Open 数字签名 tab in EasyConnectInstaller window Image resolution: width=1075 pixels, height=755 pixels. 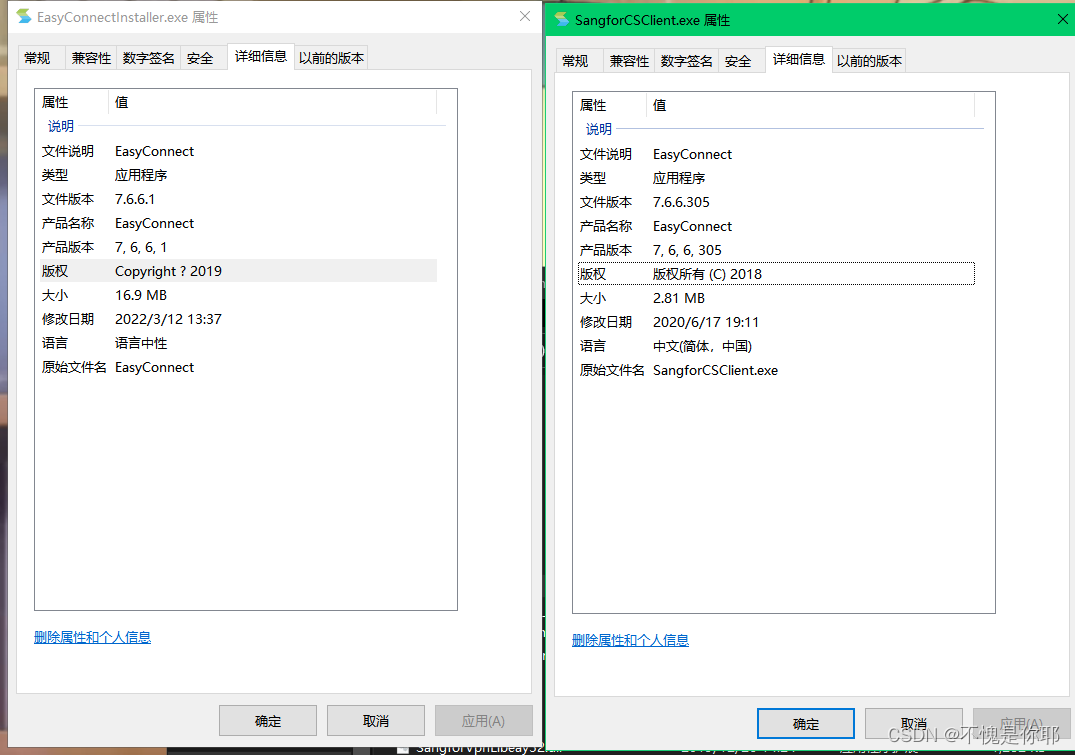[x=148, y=58]
